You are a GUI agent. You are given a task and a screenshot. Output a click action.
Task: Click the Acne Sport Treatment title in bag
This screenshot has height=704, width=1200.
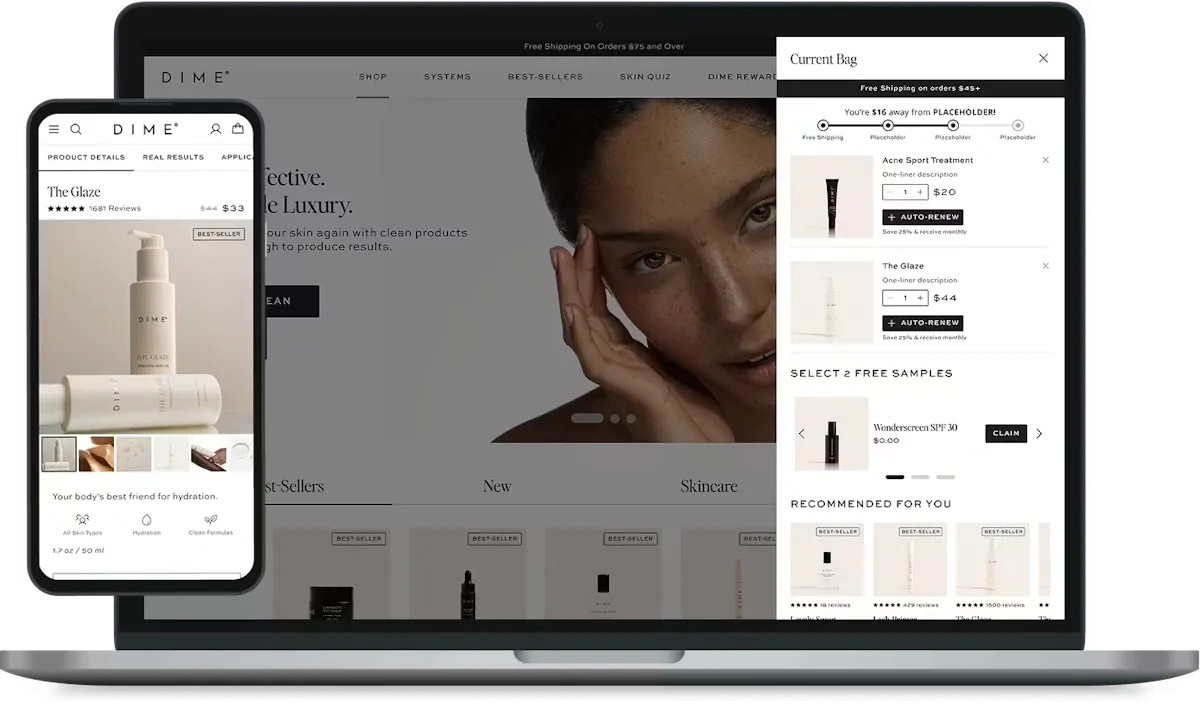(x=927, y=160)
